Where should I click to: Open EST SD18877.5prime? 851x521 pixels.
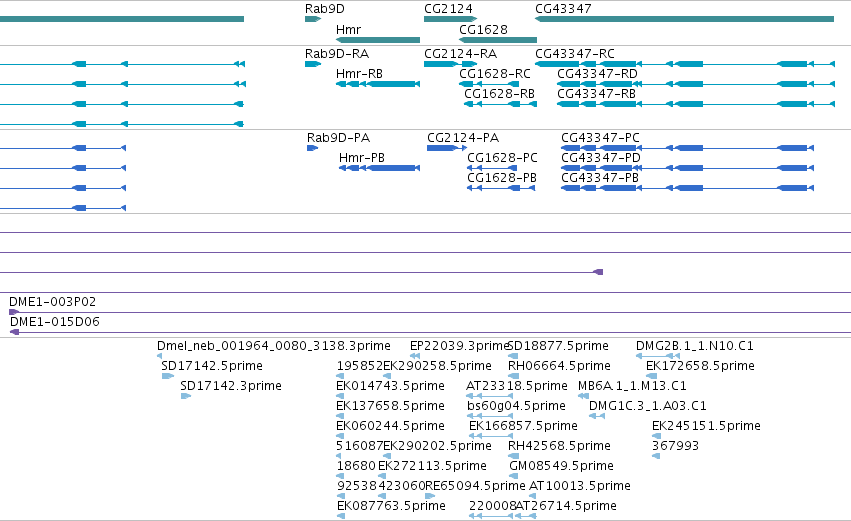(558, 346)
